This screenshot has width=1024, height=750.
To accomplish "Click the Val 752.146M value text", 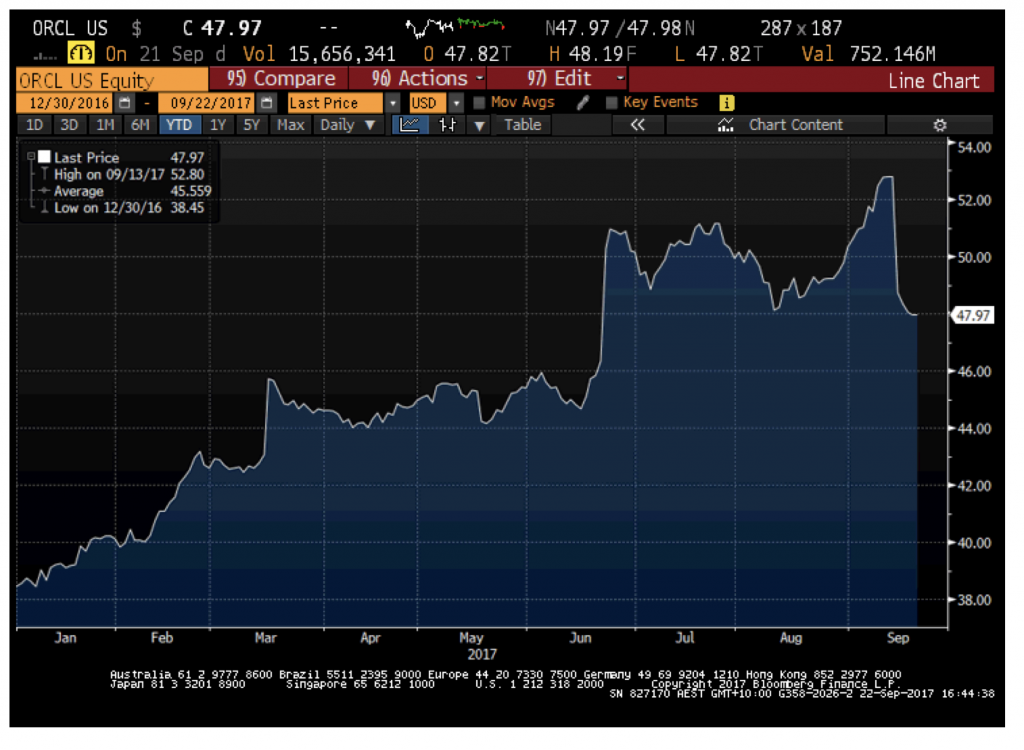I will pyautogui.click(x=869, y=54).
